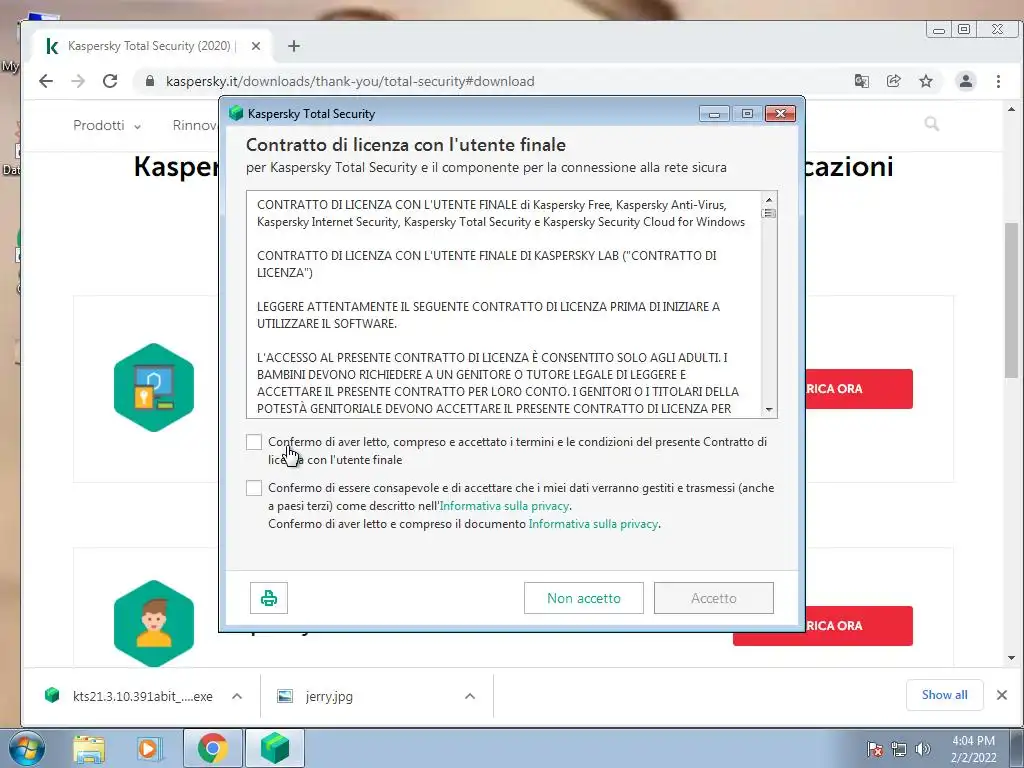
Task: Click the Accetto button
Action: [714, 598]
